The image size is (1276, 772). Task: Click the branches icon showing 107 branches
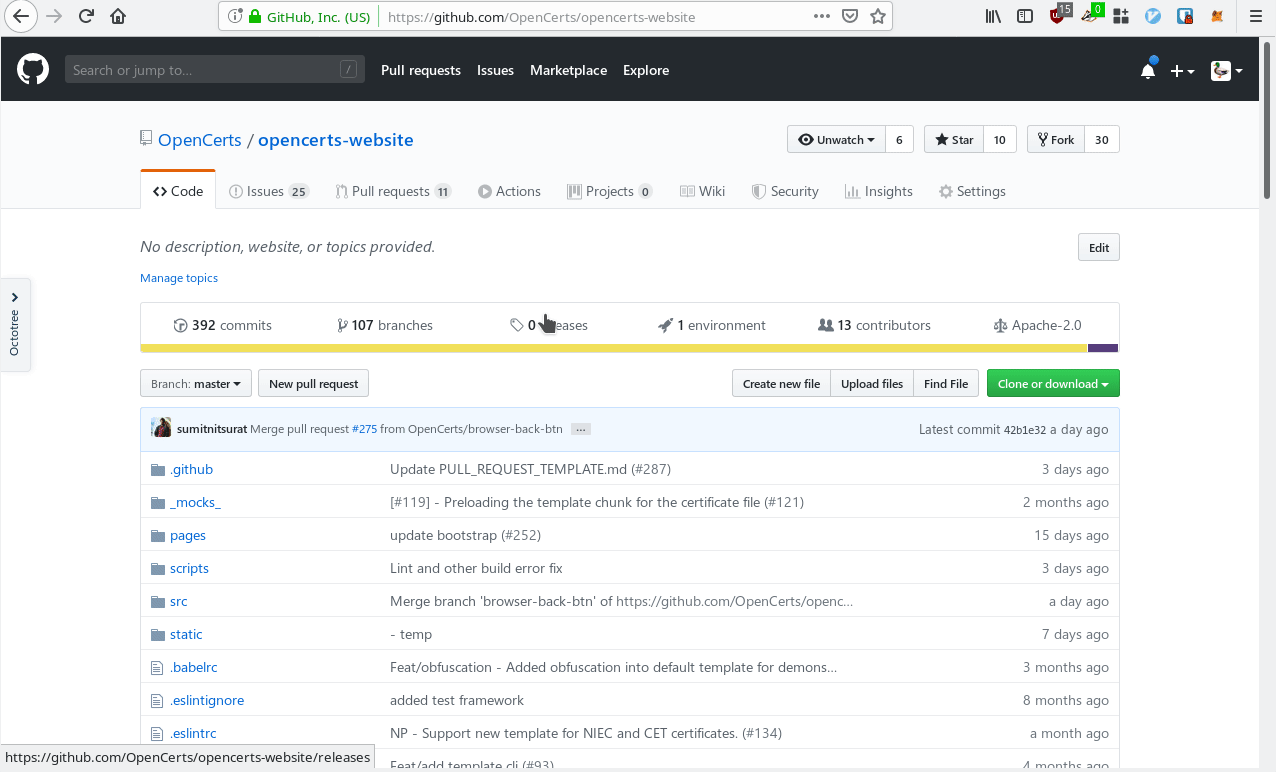coord(343,324)
